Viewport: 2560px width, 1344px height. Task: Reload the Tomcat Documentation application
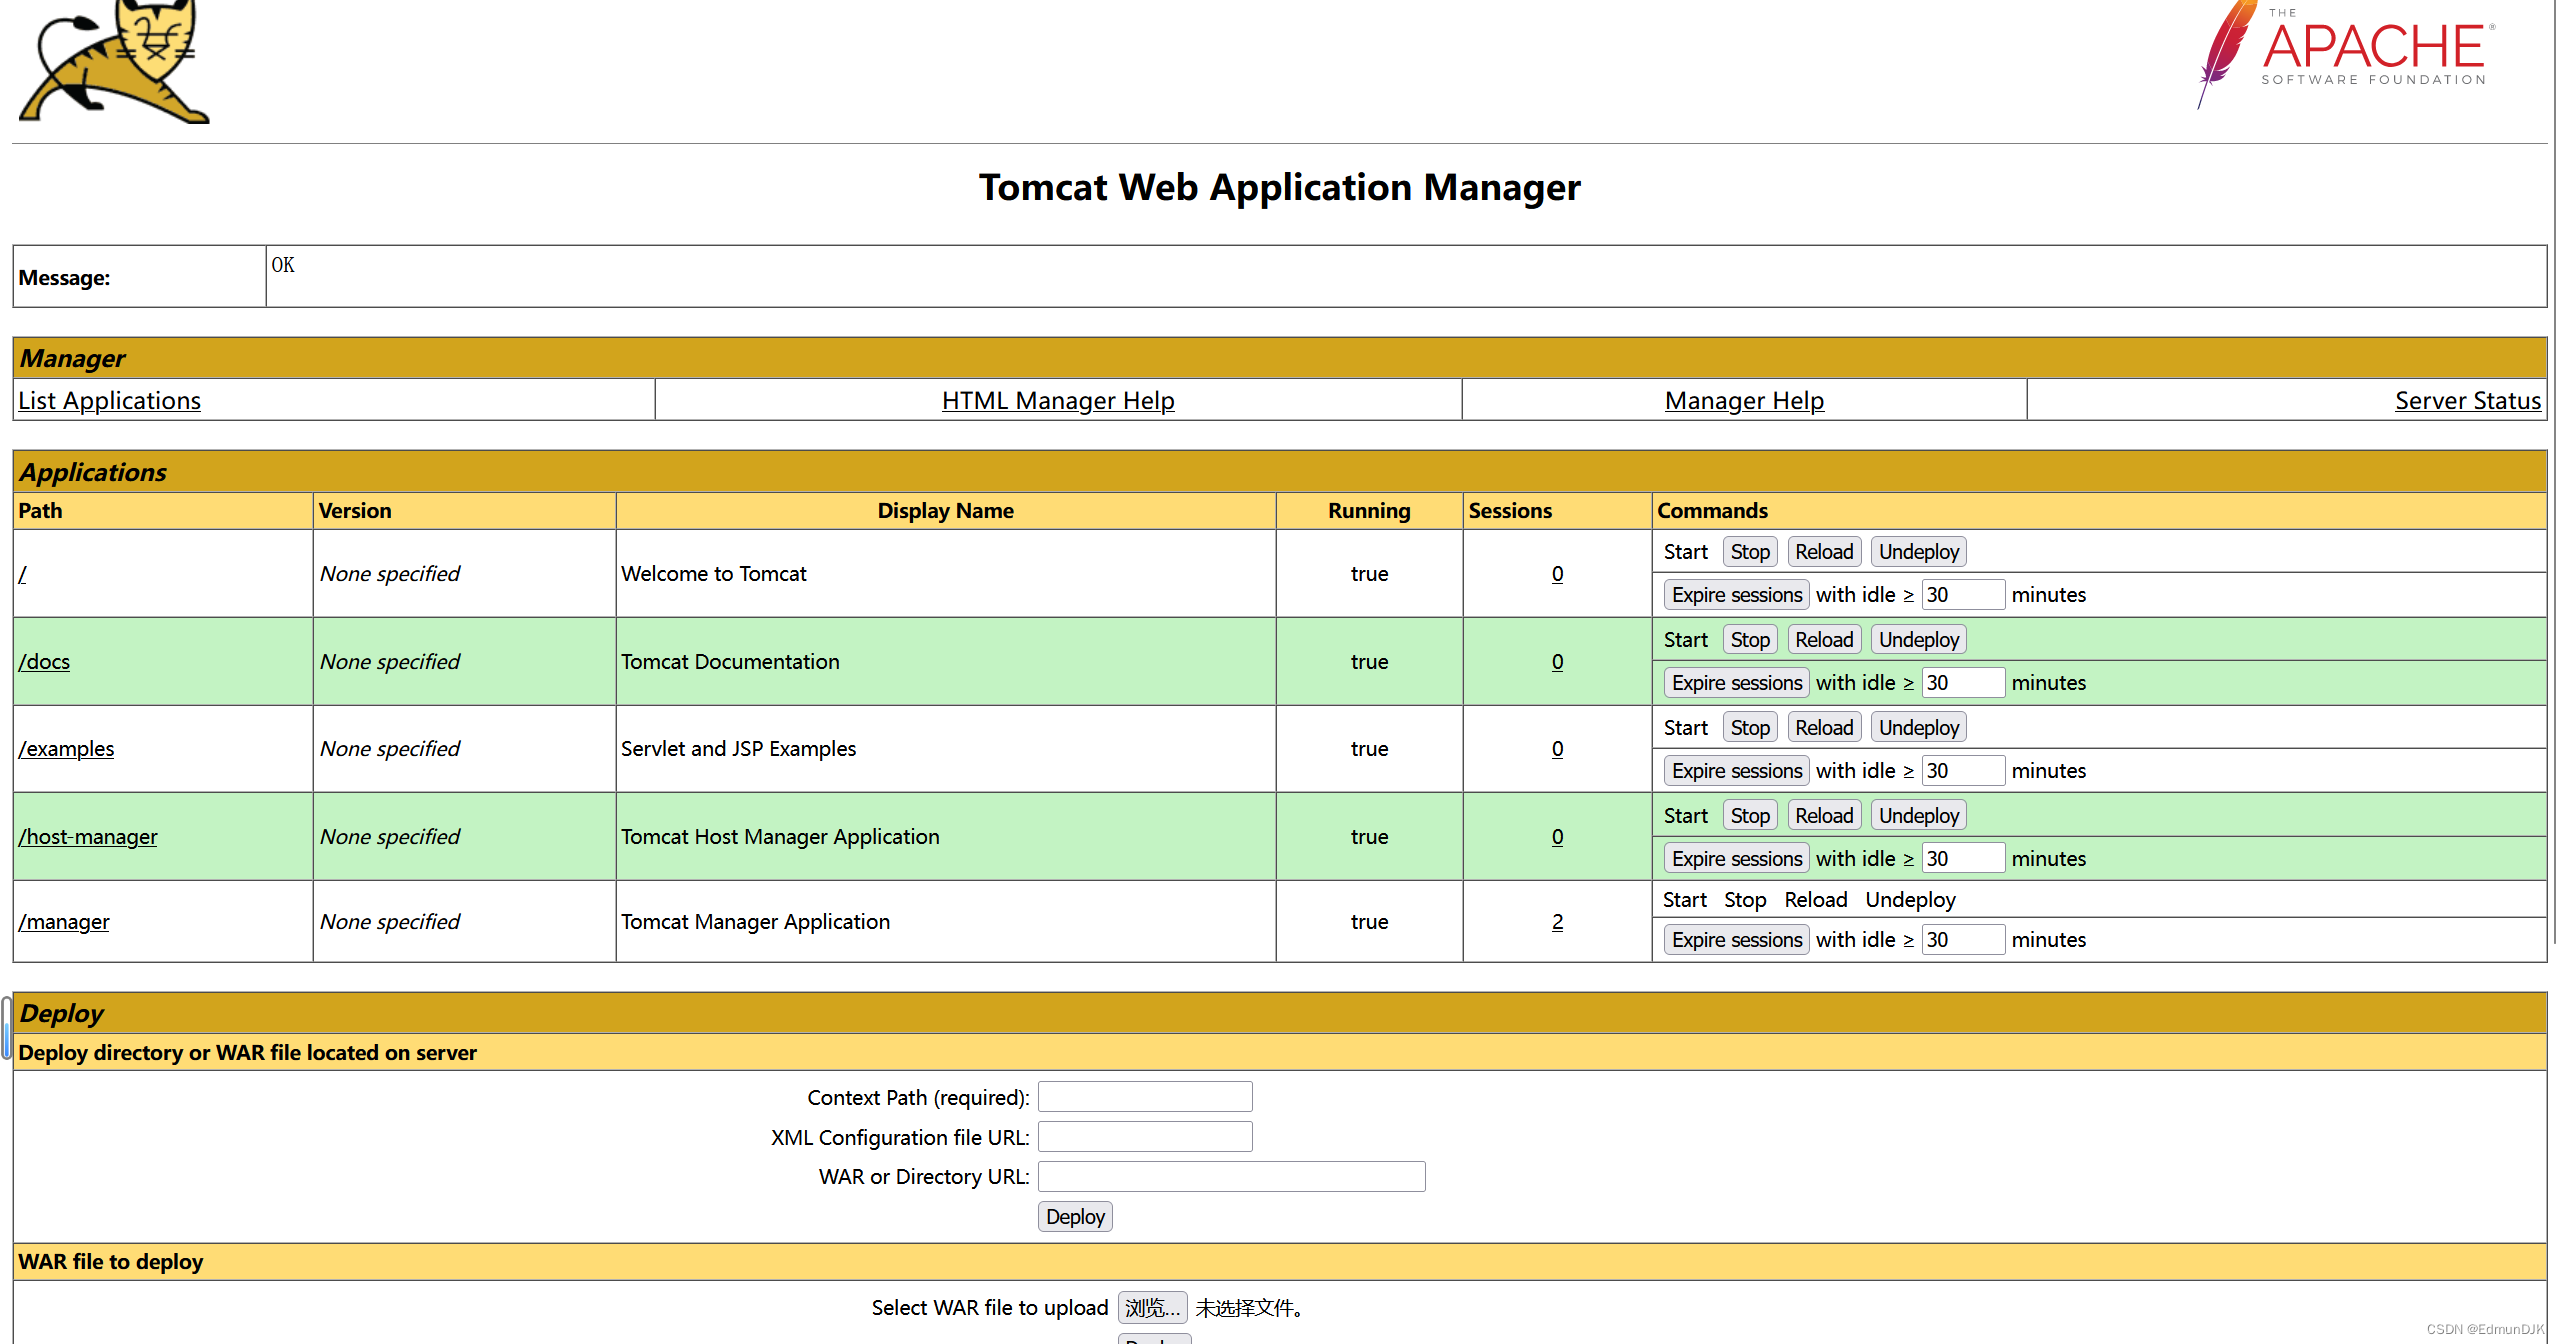(x=1824, y=640)
